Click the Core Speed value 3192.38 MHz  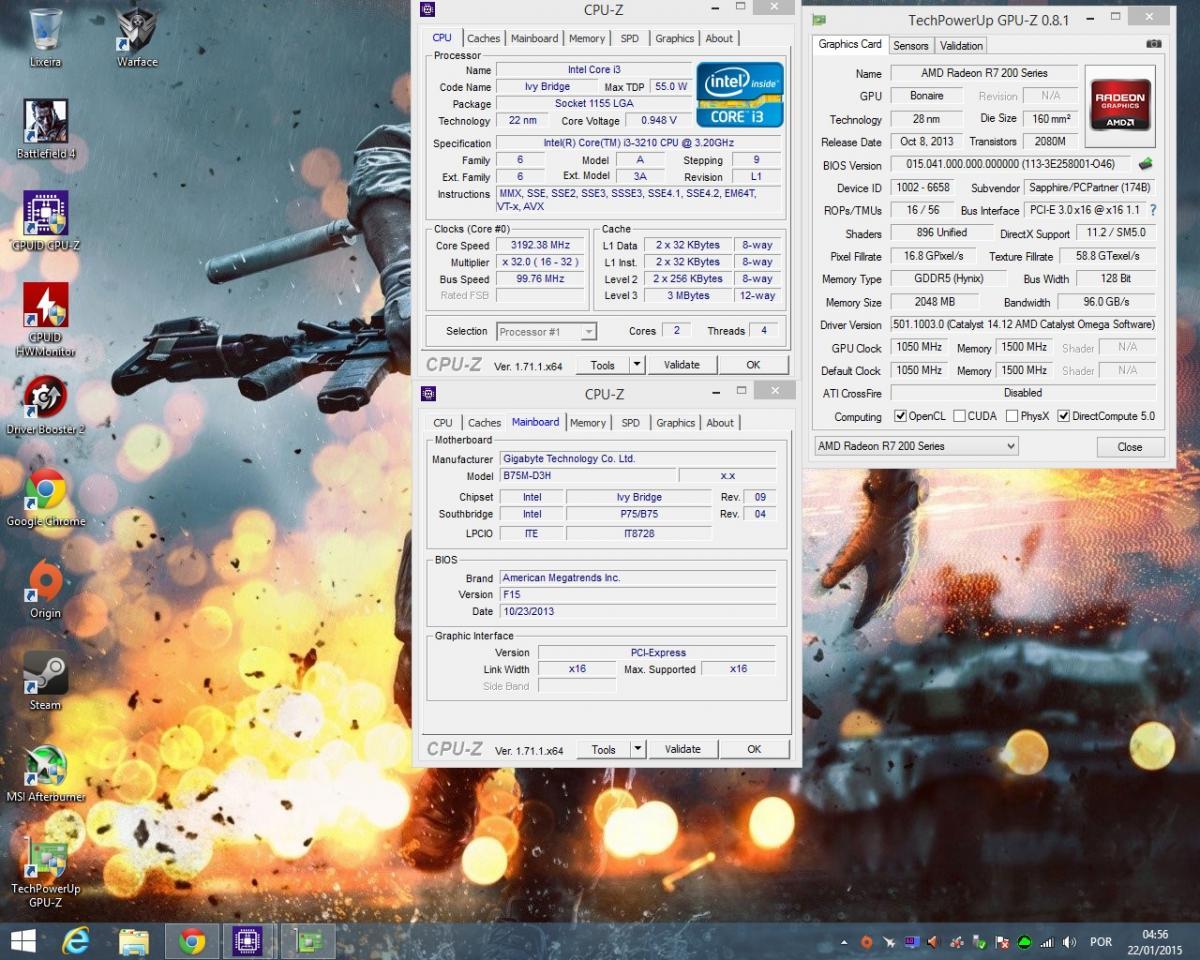click(540, 245)
